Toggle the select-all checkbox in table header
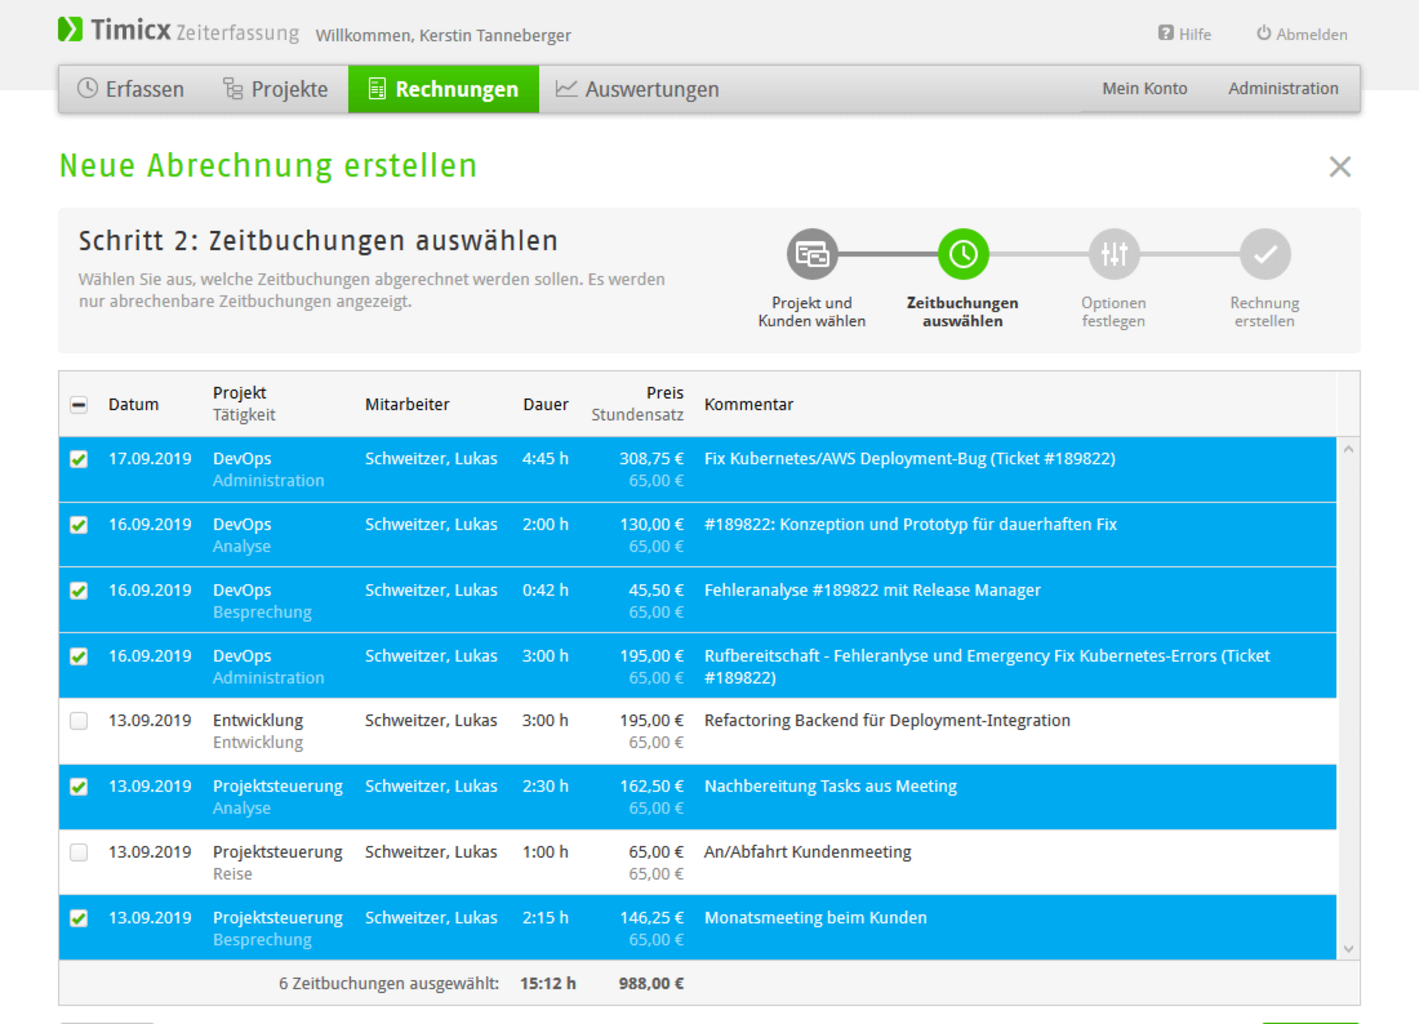 click(79, 405)
